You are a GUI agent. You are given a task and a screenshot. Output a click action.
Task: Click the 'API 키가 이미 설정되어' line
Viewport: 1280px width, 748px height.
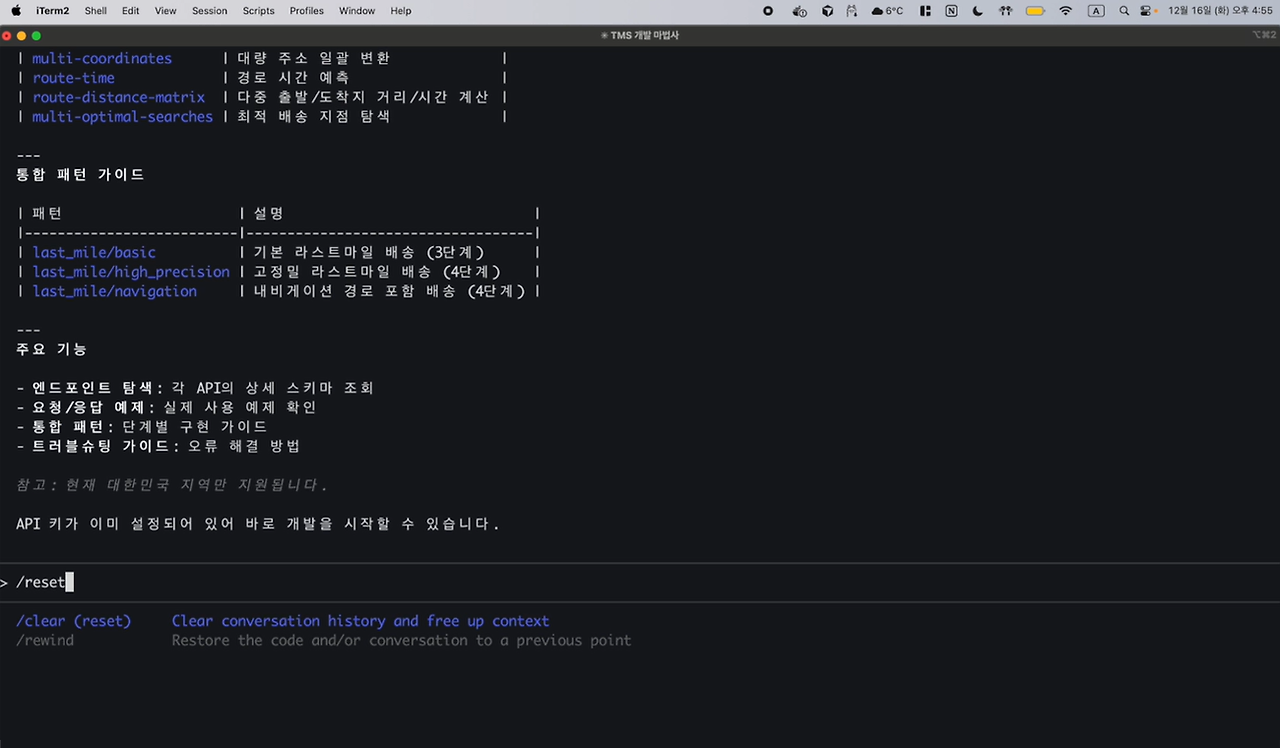click(x=258, y=524)
